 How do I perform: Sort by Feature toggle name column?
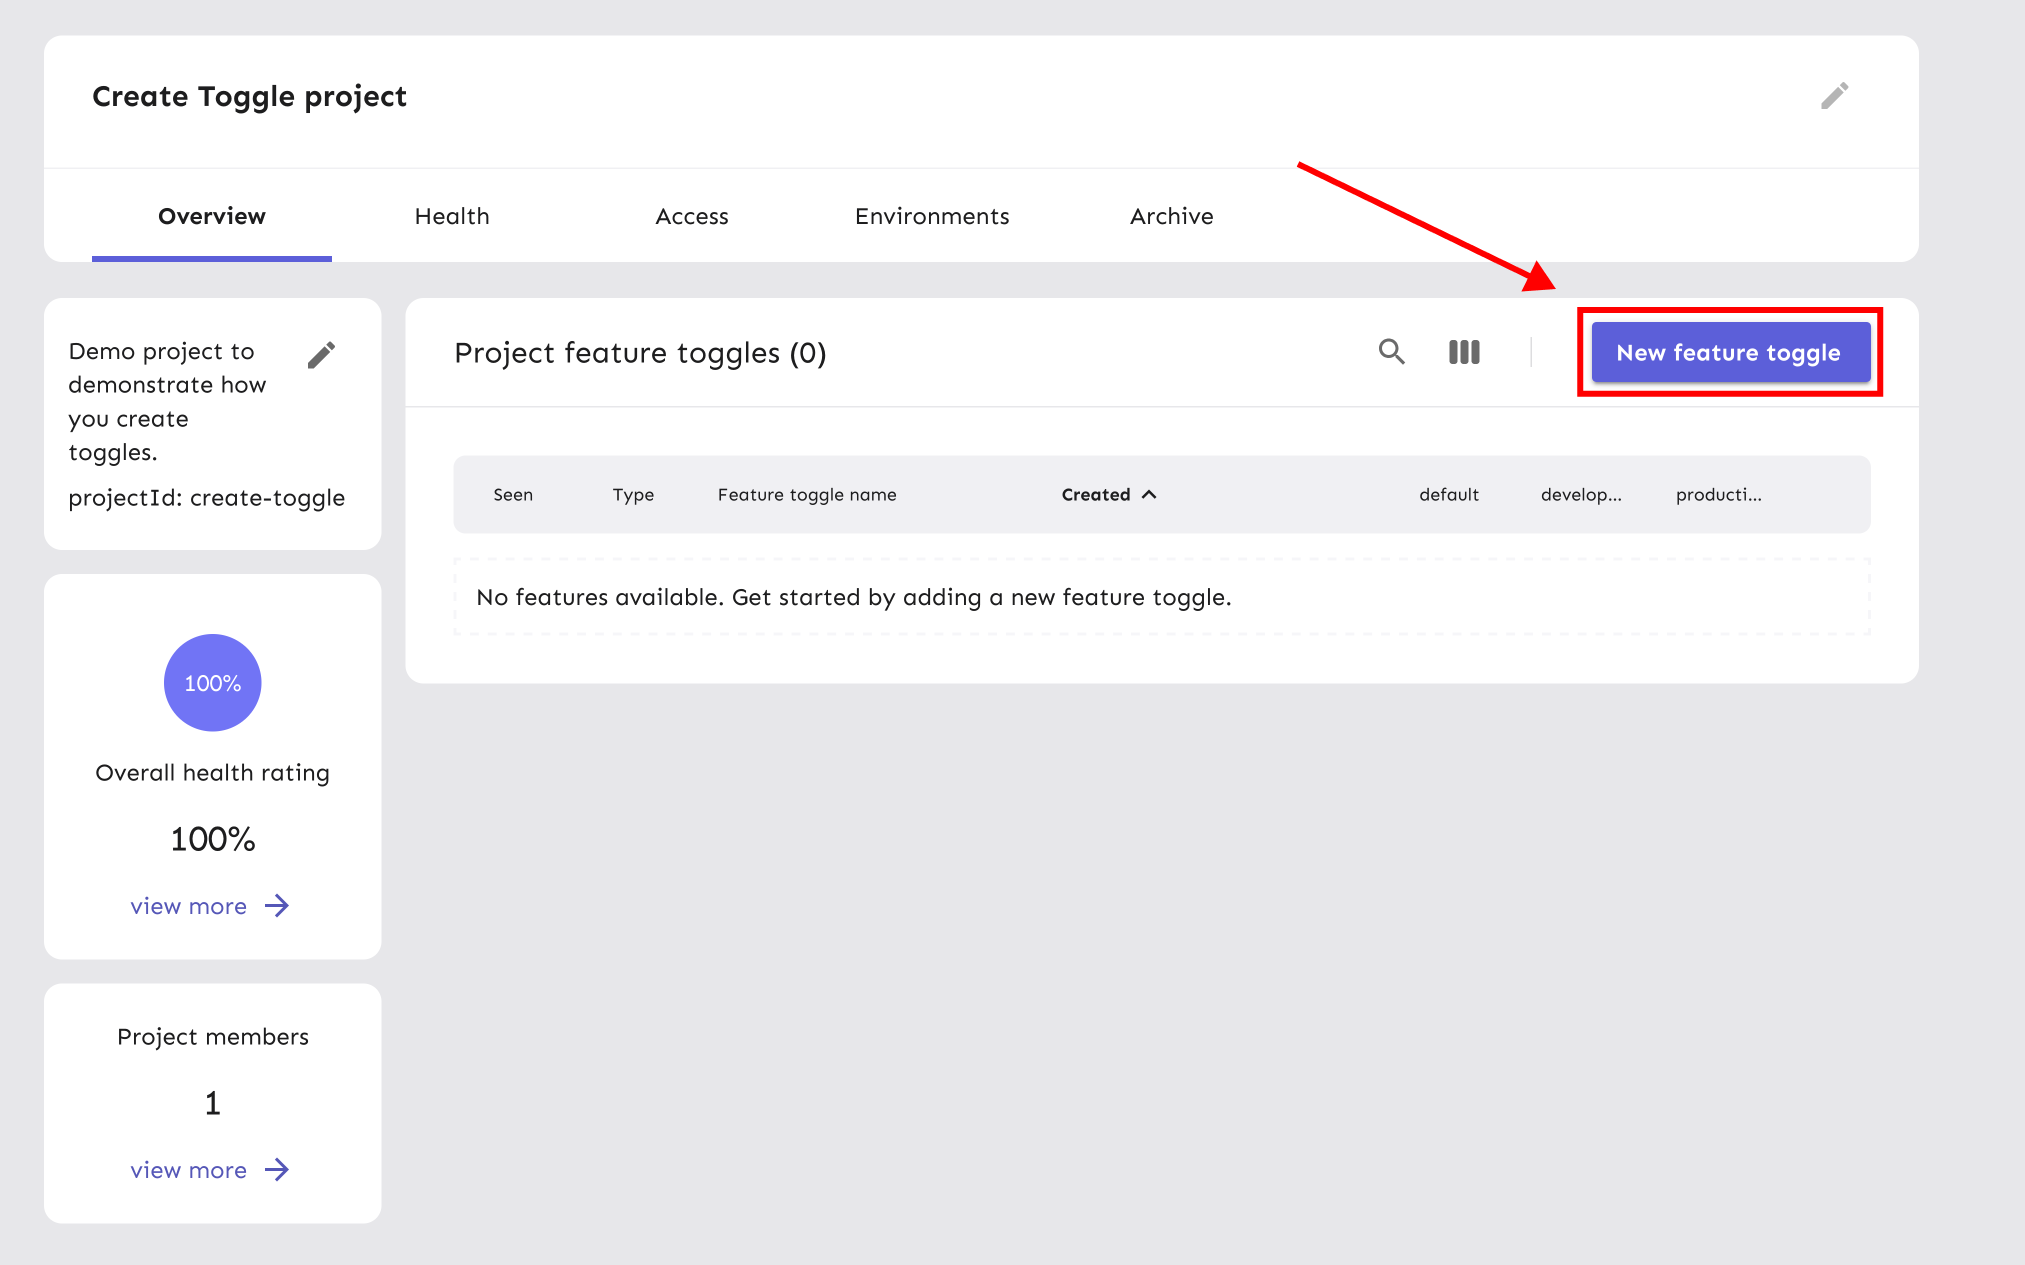point(806,495)
